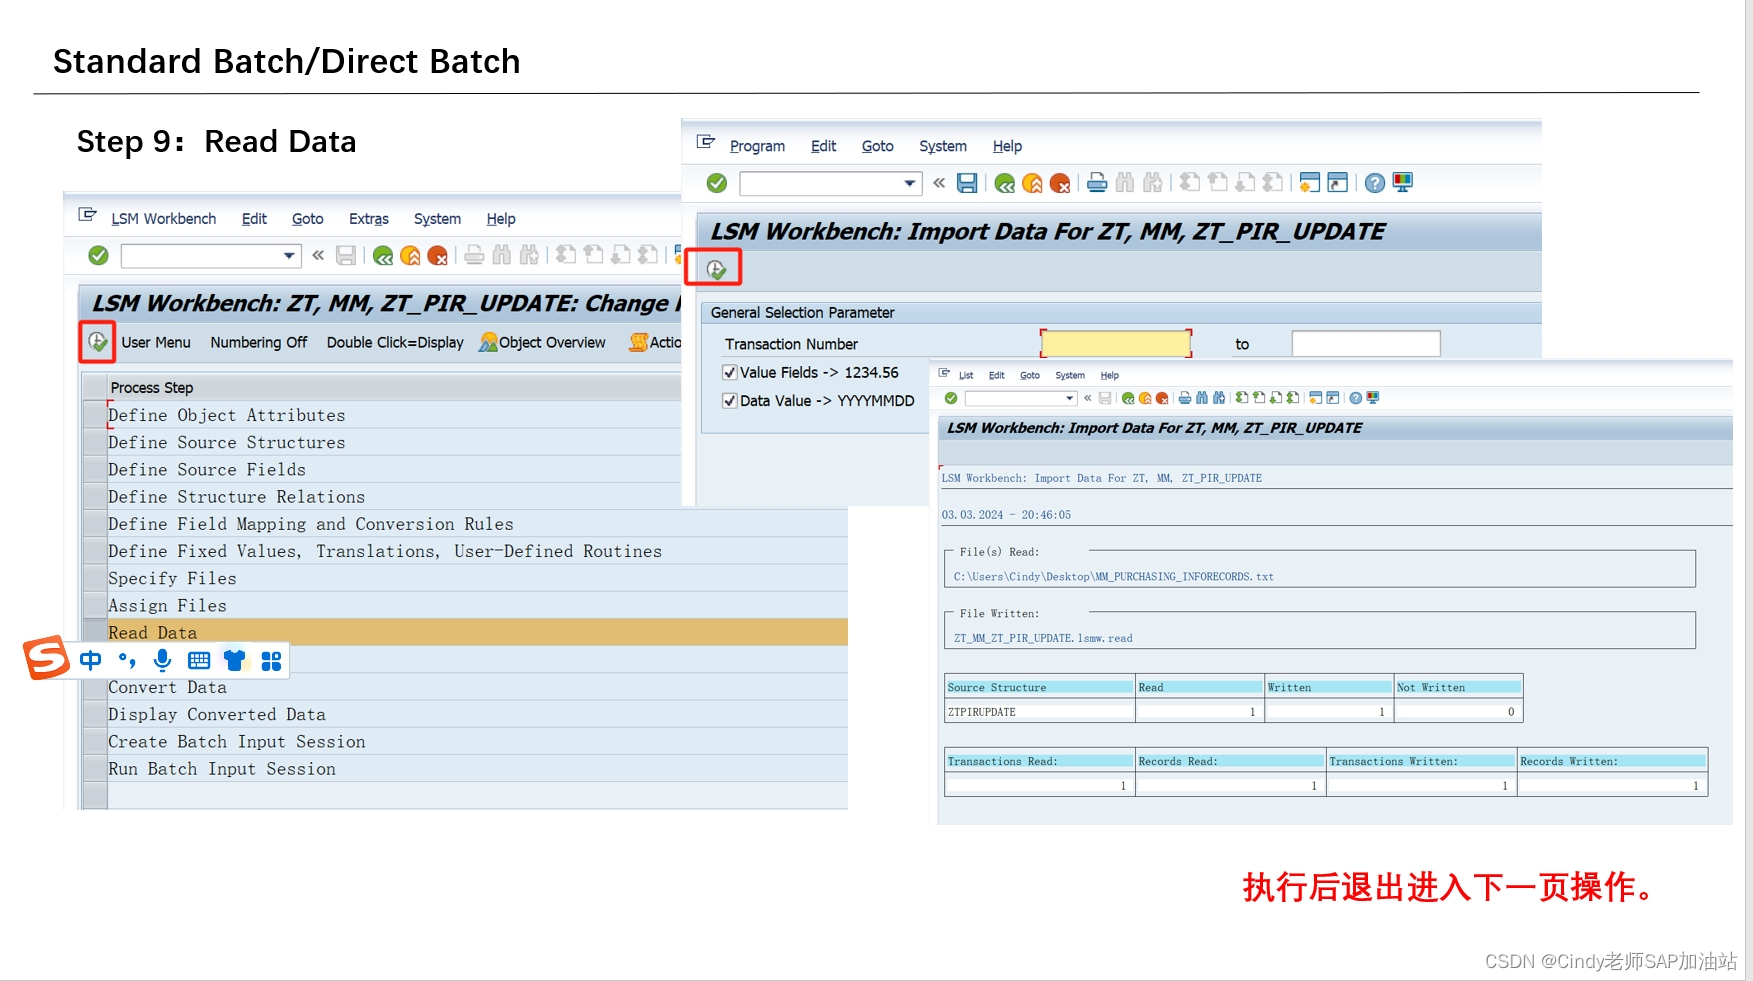Click the microphone icon on the Sogou toolbar
Screen dimensions: 1753x981
162,660
